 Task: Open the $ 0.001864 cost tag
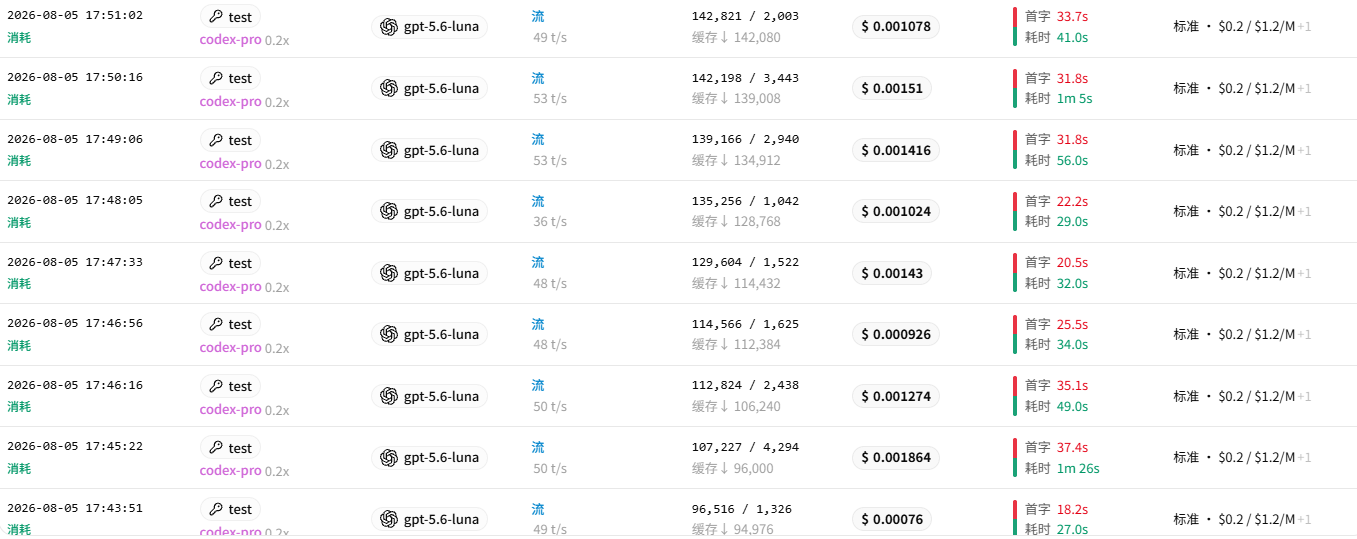tap(896, 457)
